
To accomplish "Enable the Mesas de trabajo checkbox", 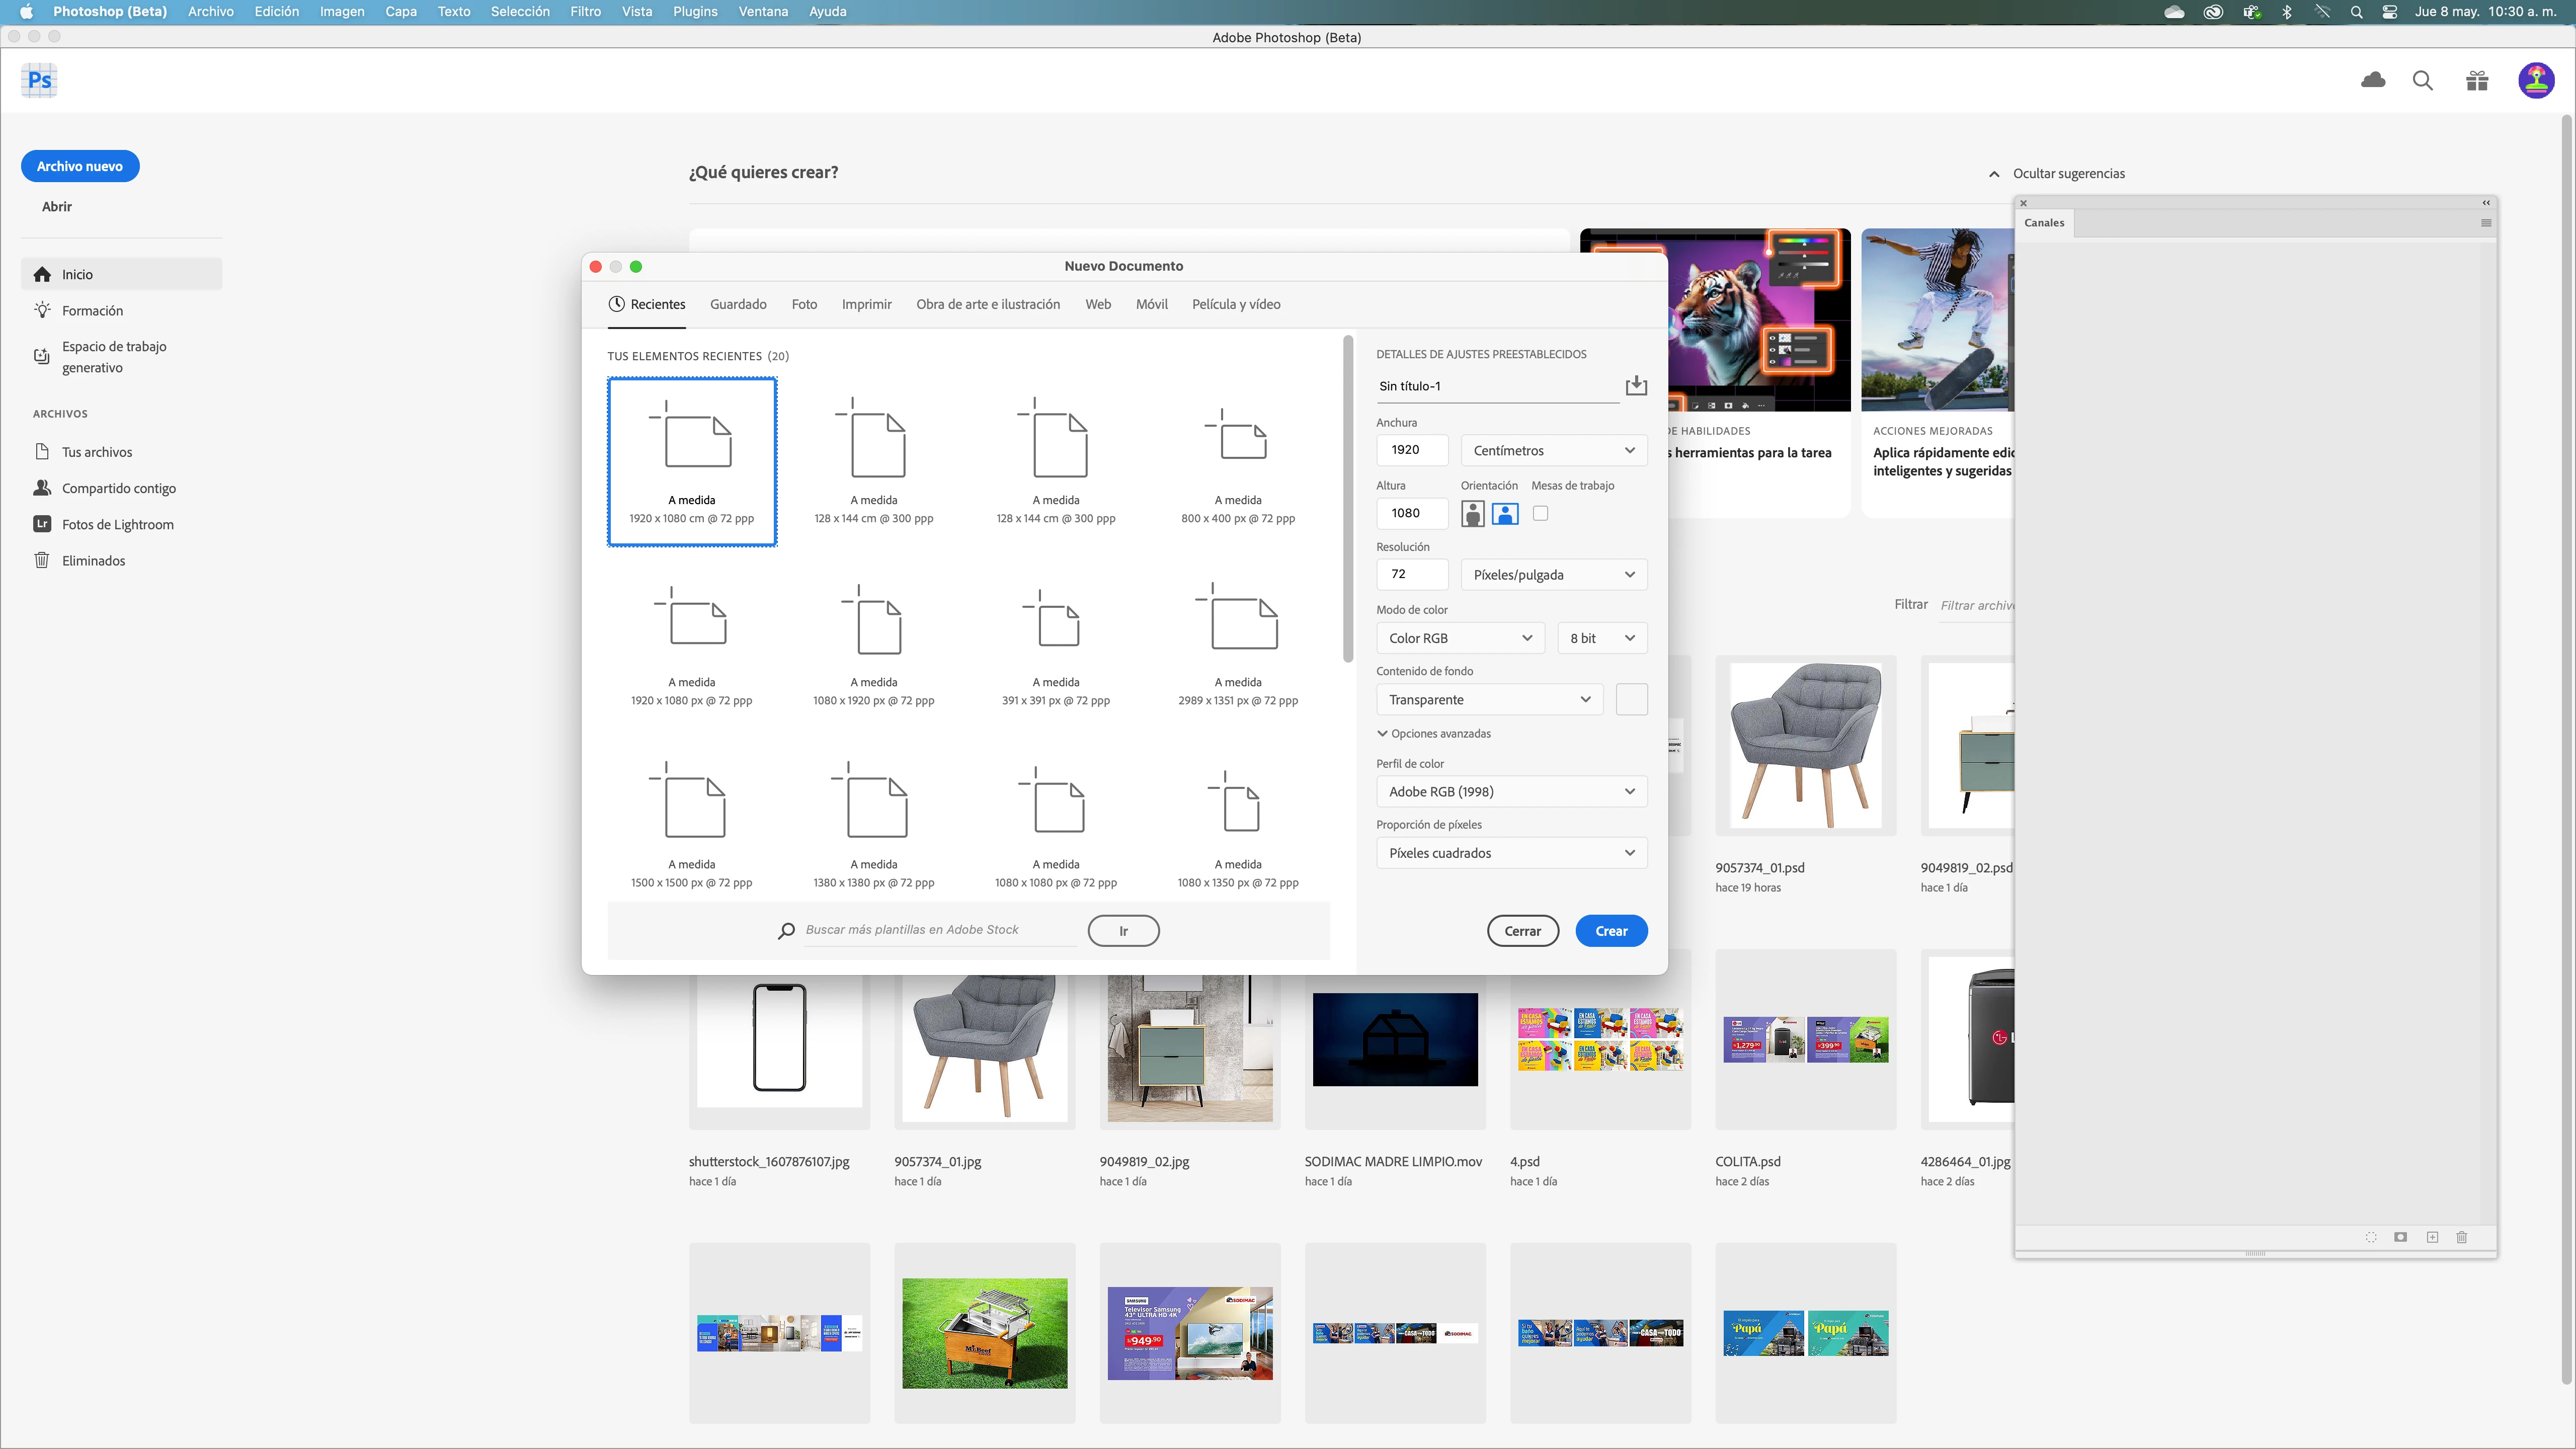I will click(x=1540, y=513).
